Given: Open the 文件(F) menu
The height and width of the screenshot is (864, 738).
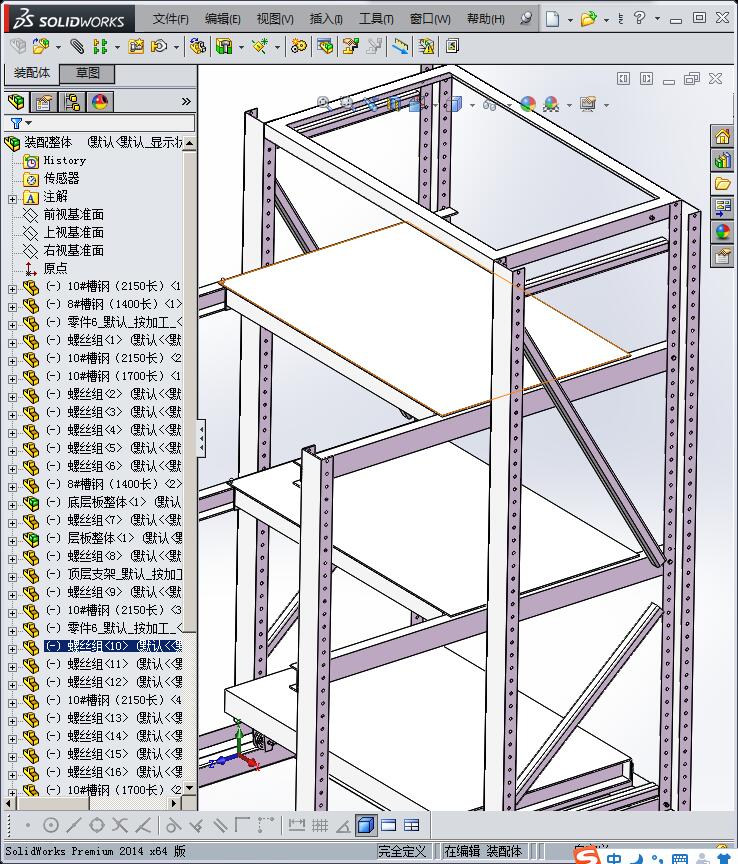Looking at the screenshot, I should (x=170, y=19).
